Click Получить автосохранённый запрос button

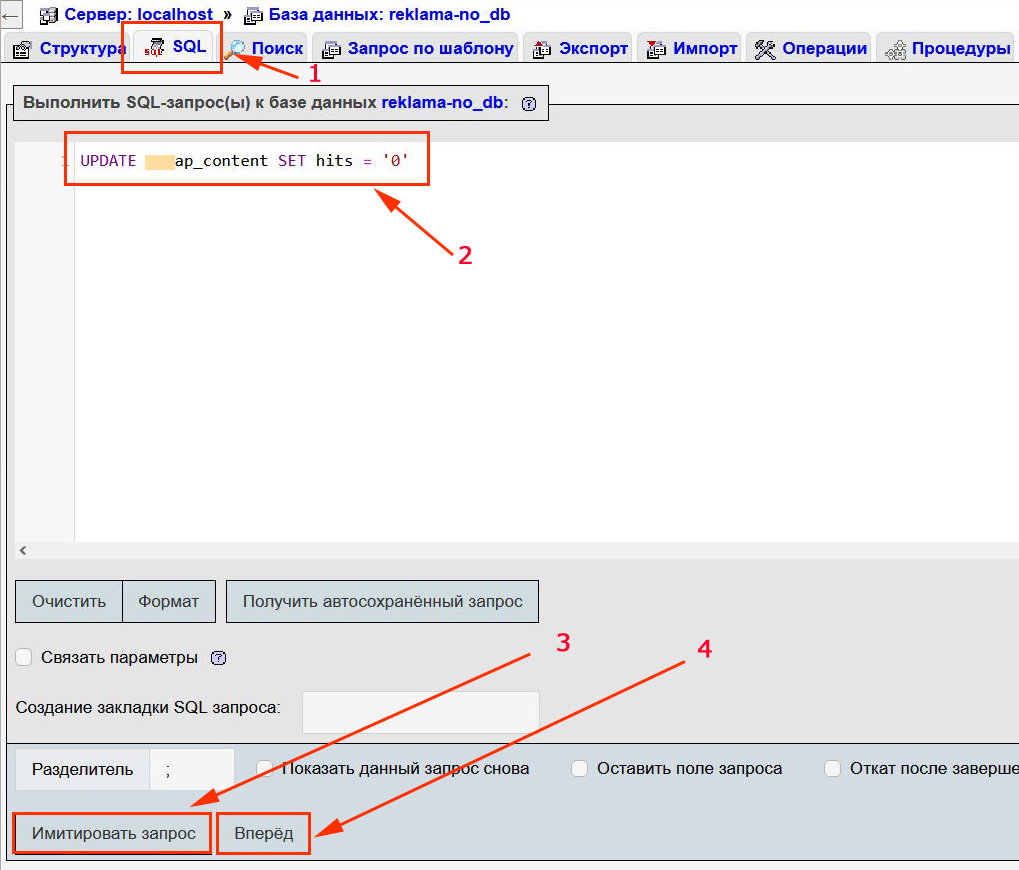pyautogui.click(x=382, y=602)
